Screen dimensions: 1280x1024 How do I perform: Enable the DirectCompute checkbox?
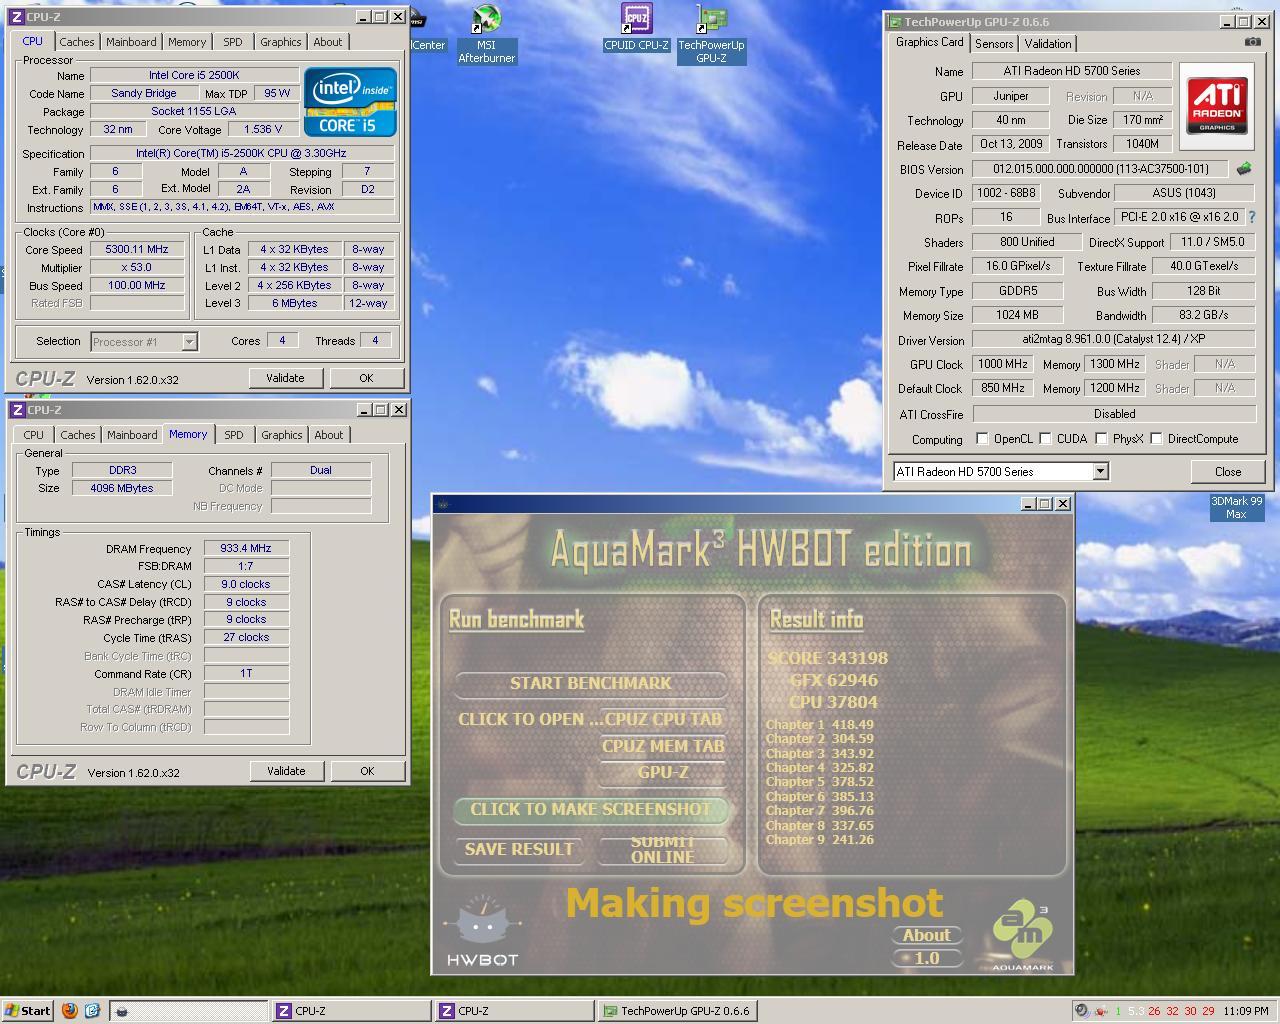tap(1156, 439)
